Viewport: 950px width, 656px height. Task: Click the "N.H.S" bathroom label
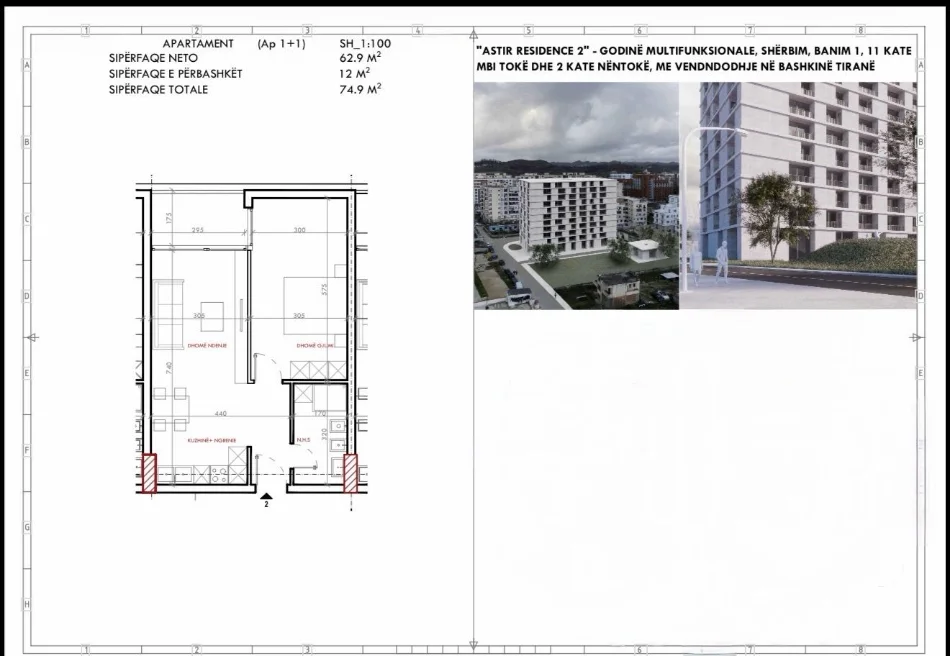pyautogui.click(x=304, y=440)
